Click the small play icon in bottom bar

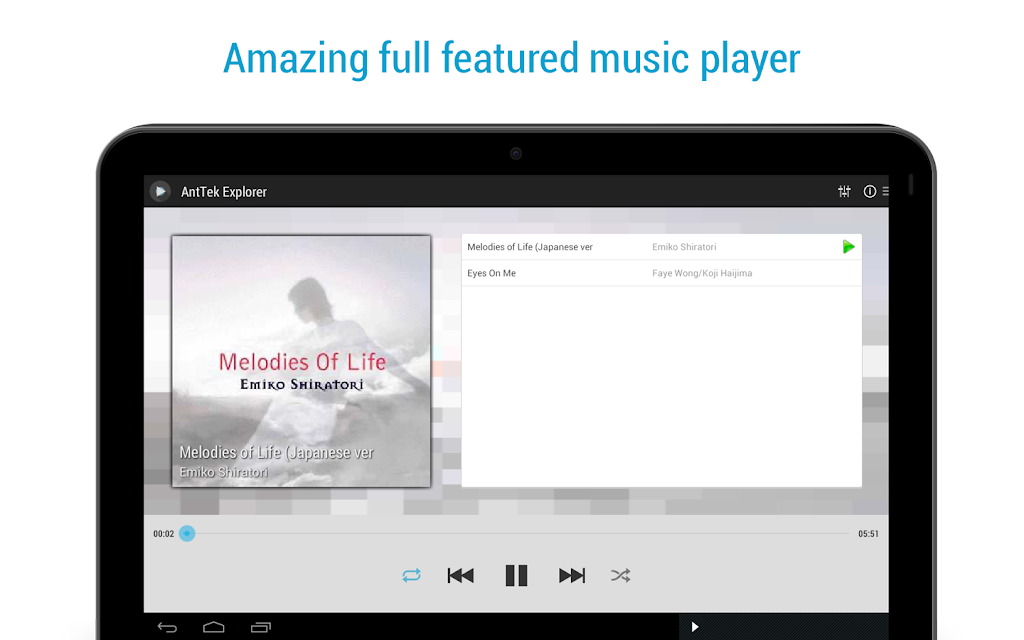[695, 627]
